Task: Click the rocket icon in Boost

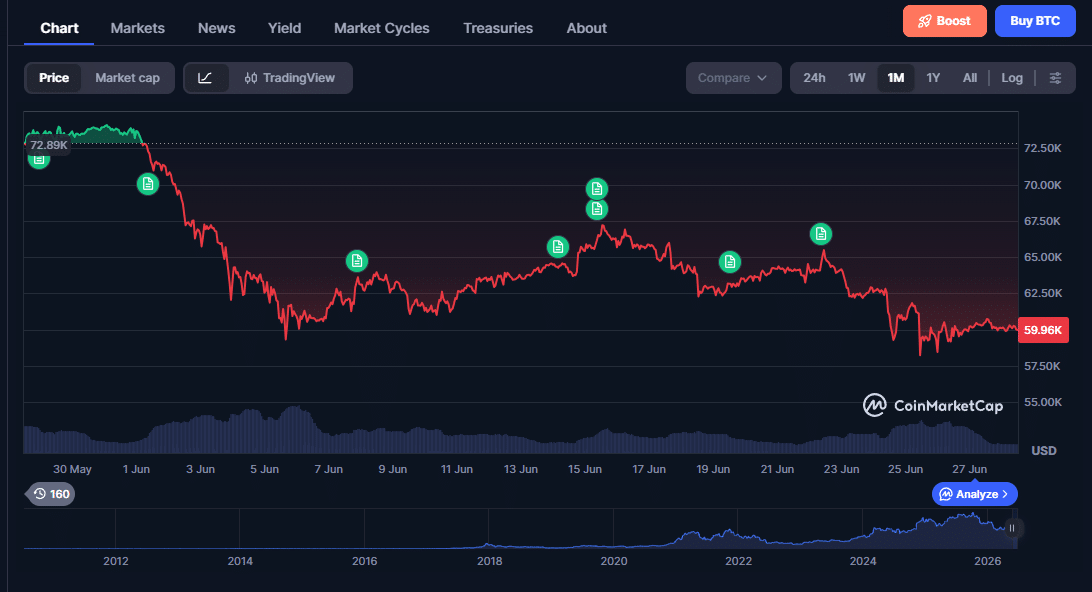Action: coord(924,21)
